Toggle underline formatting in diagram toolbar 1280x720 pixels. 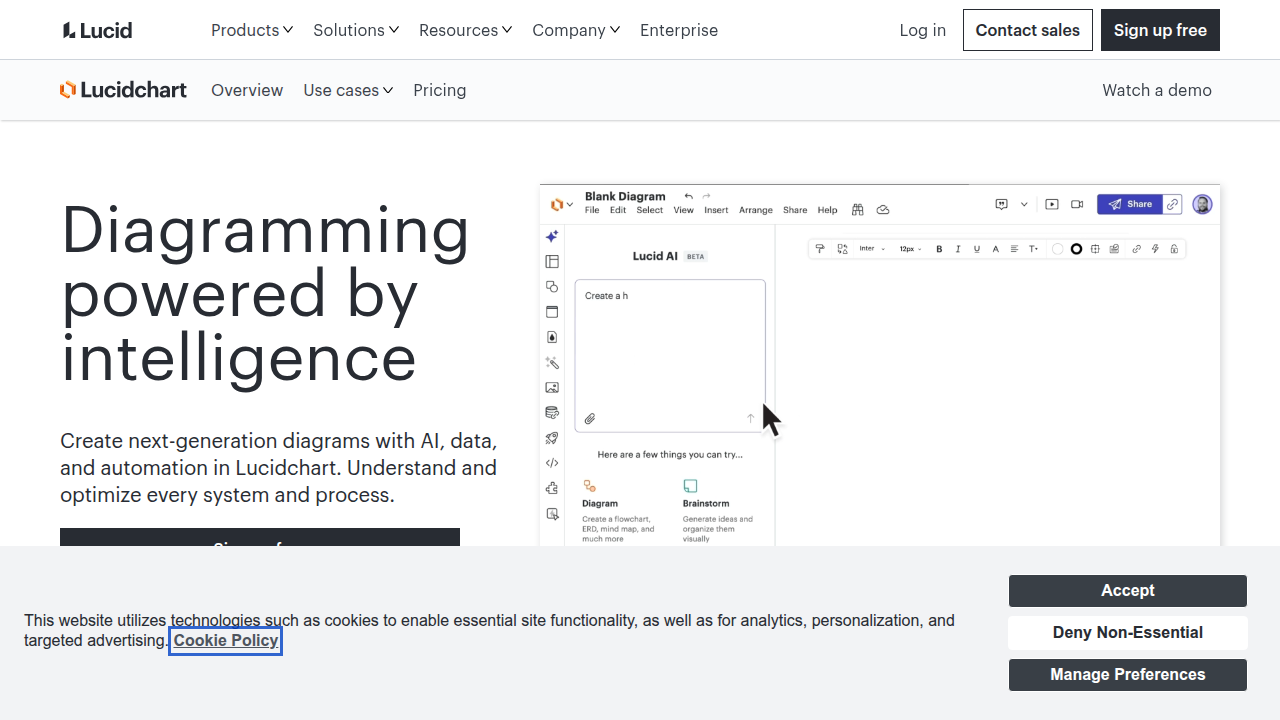pos(977,249)
